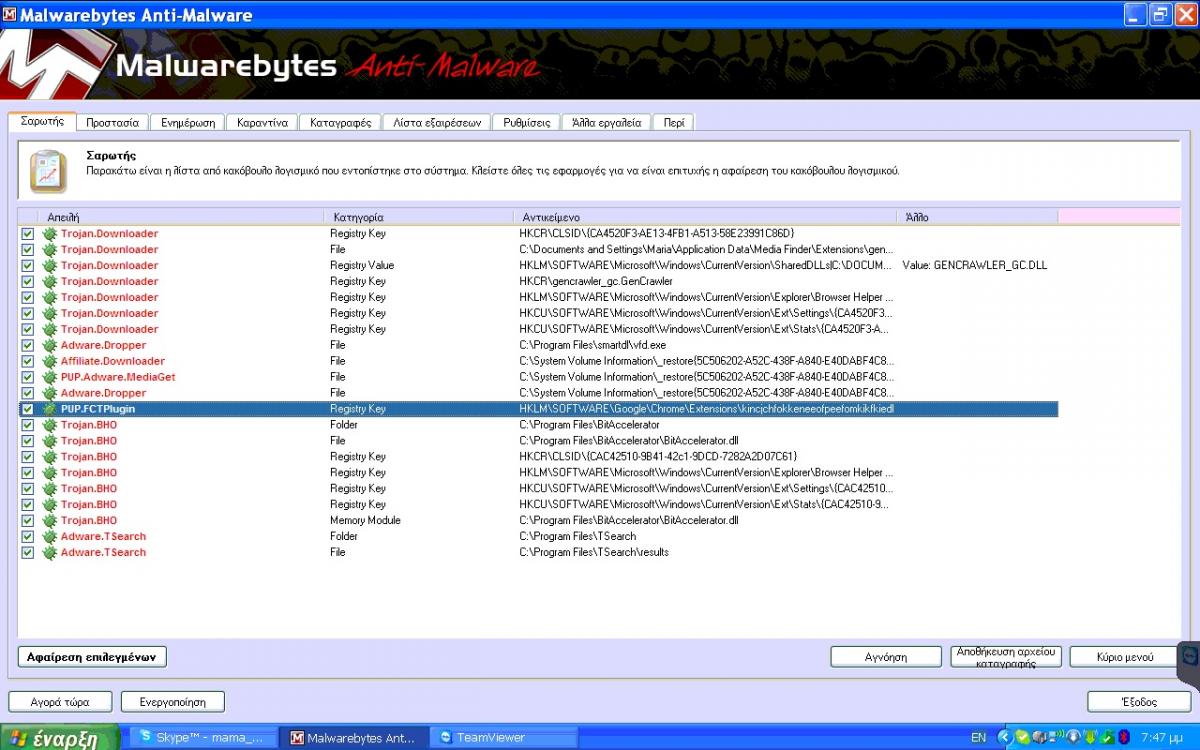Uncheck the Trojan.BHO BitAccelerator Folder checkbox
The height and width of the screenshot is (750, 1200).
tap(28, 425)
